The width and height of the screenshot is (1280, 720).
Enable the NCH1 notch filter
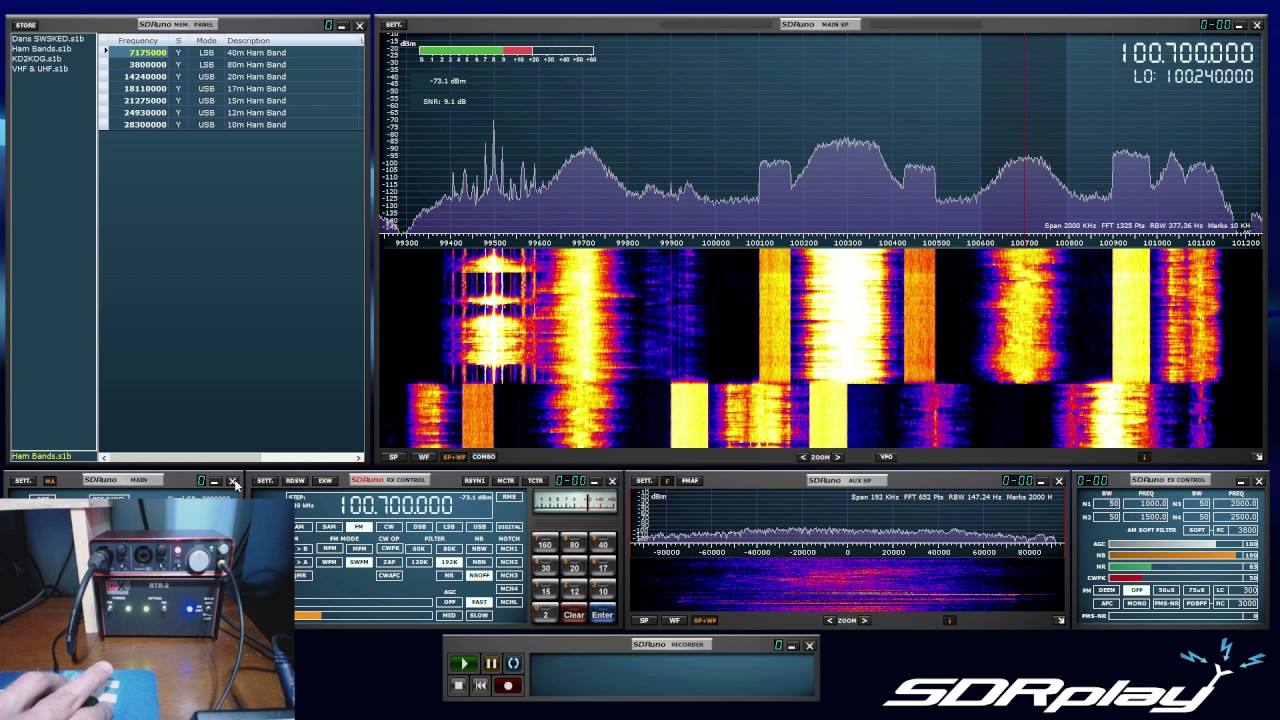[509, 549]
